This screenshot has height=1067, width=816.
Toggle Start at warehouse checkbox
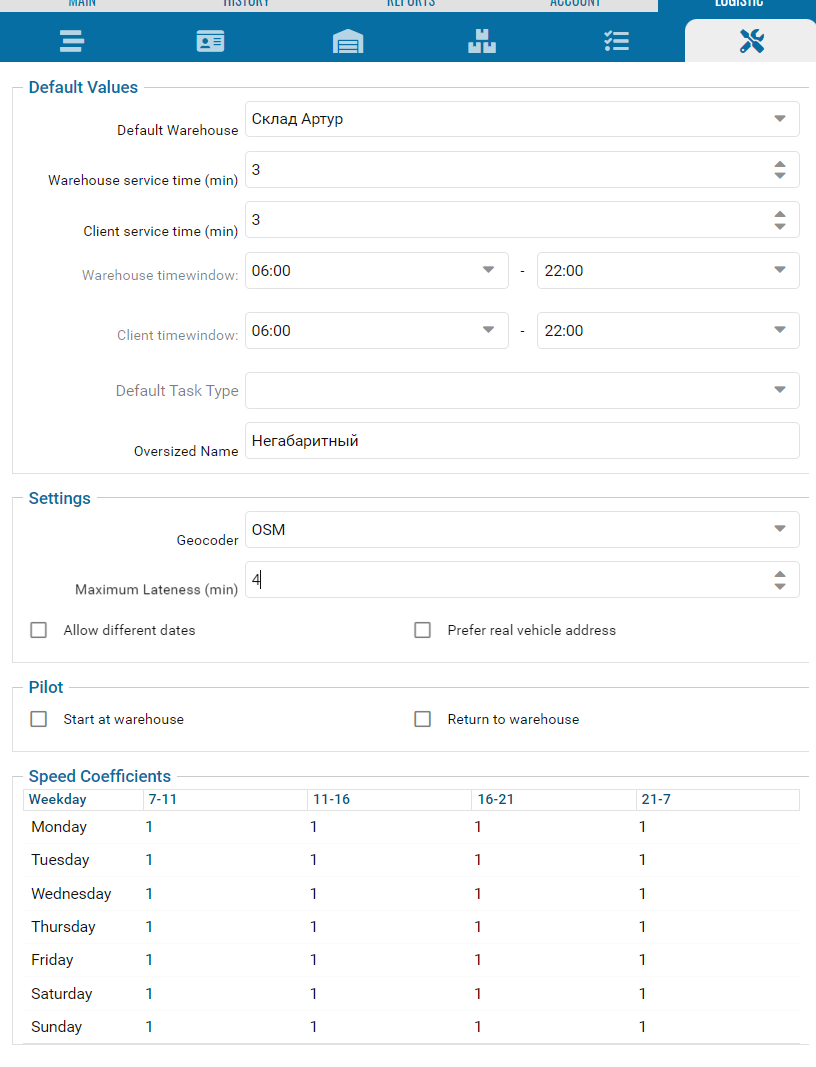39,719
